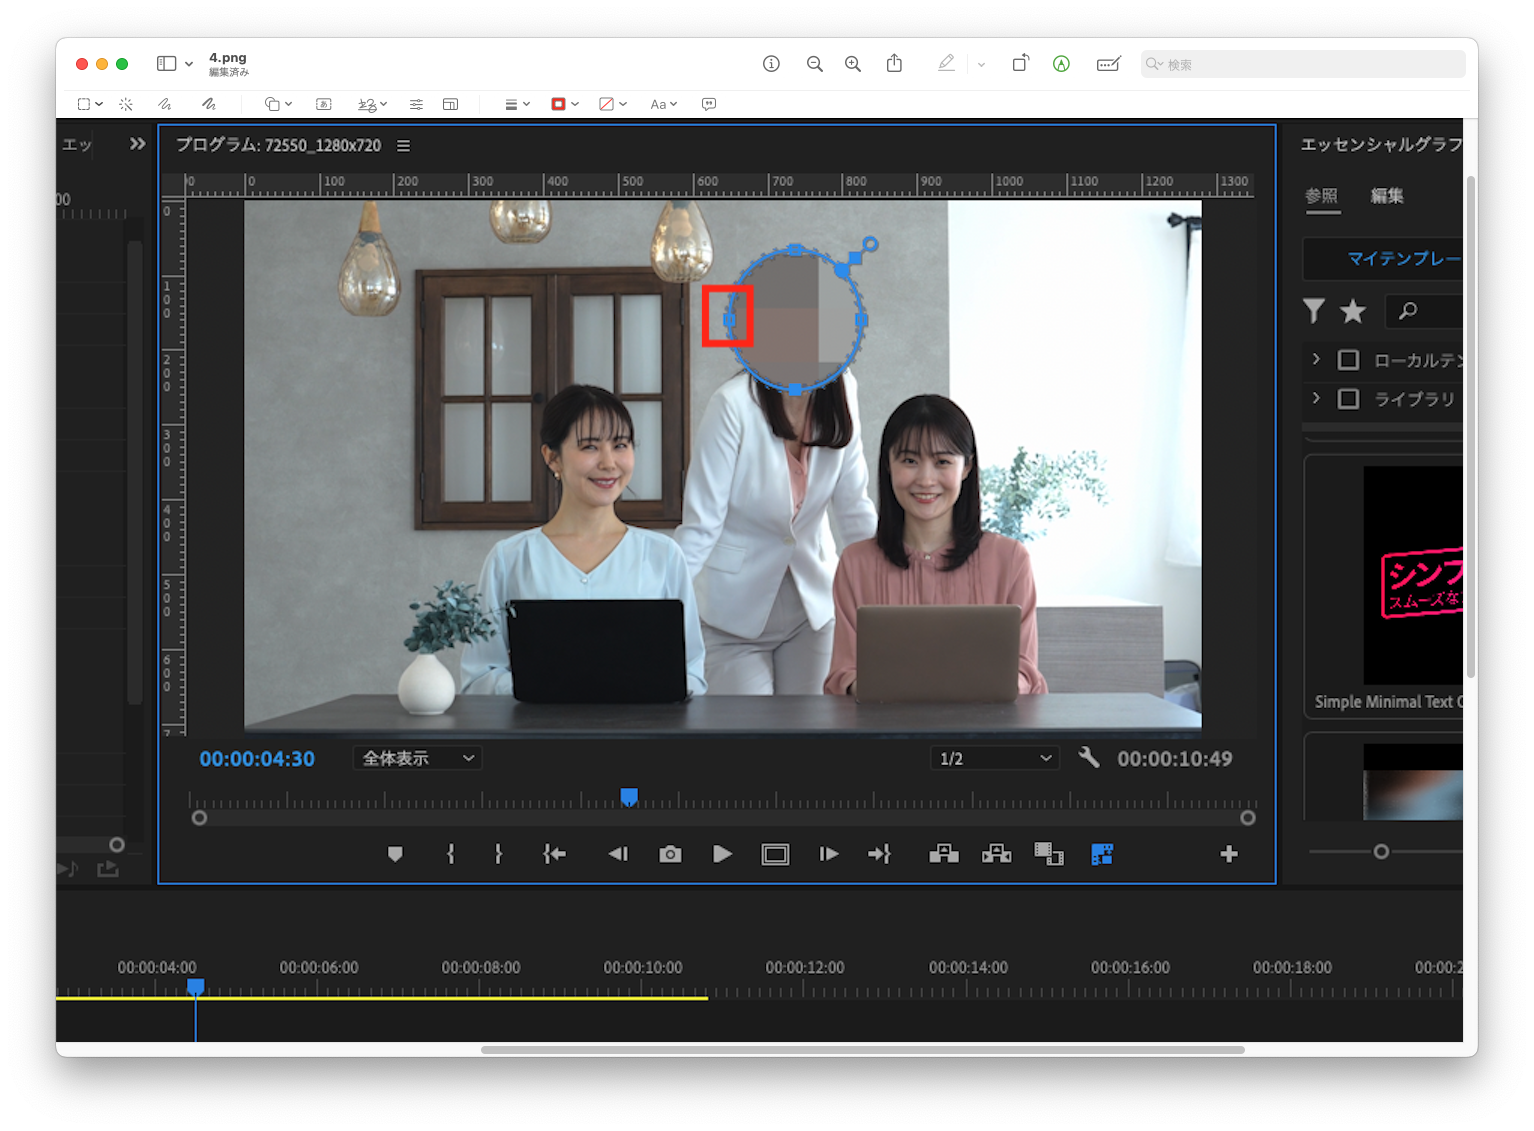Click the filter icon in Essential Graphics
Viewport: 1534px width, 1131px height.
(x=1313, y=311)
